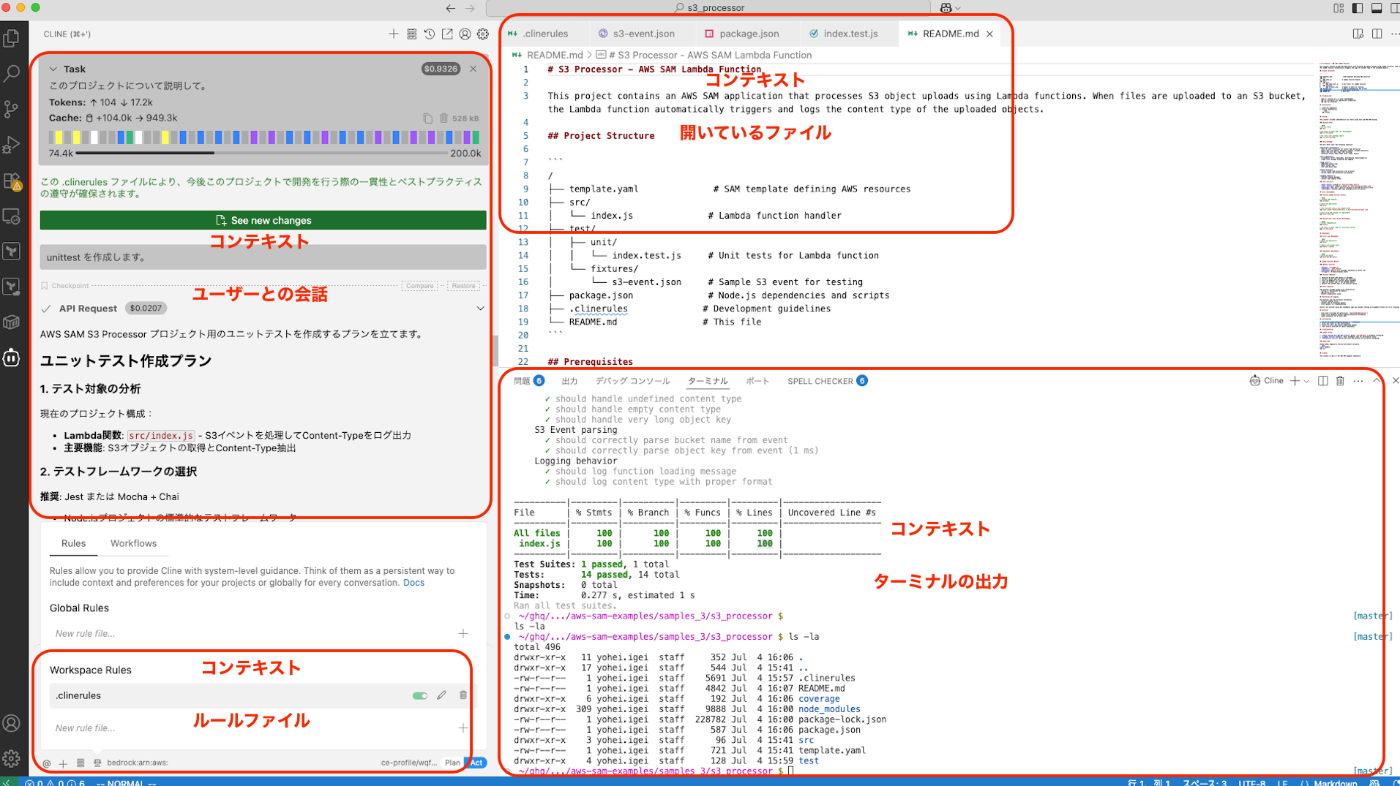Open the Manage gear in activity bar
Image resolution: width=1400 pixels, height=786 pixels.
[x=12, y=758]
